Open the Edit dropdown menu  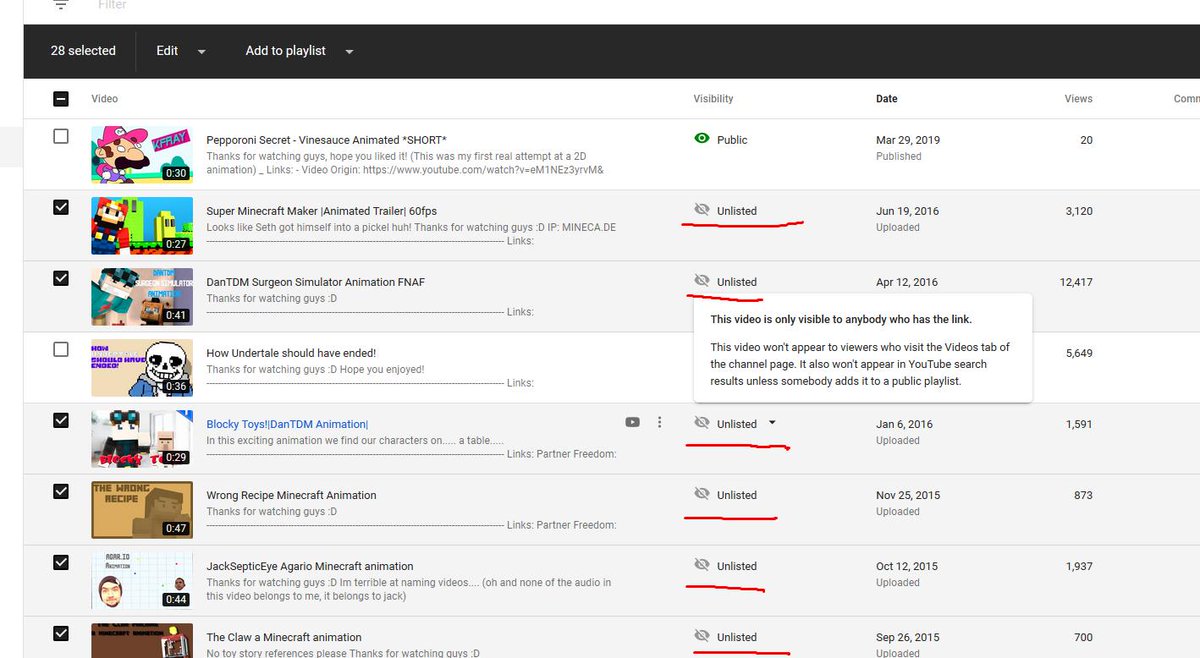pos(181,51)
